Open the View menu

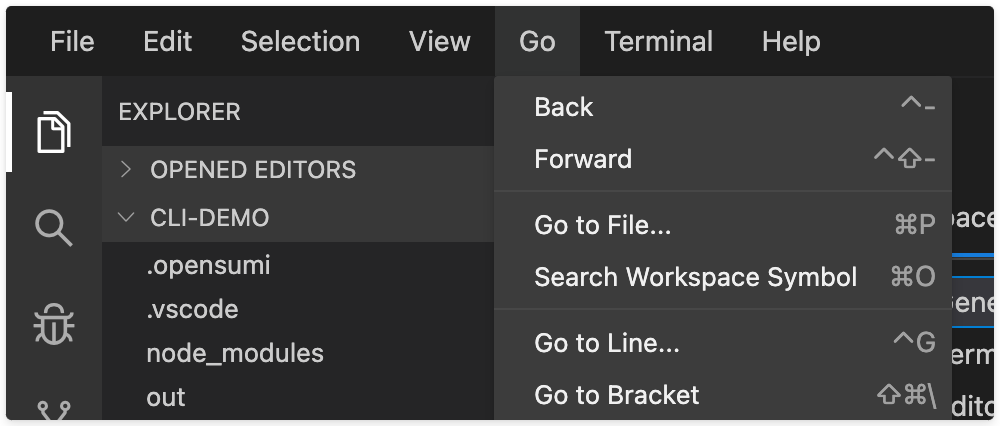439,41
